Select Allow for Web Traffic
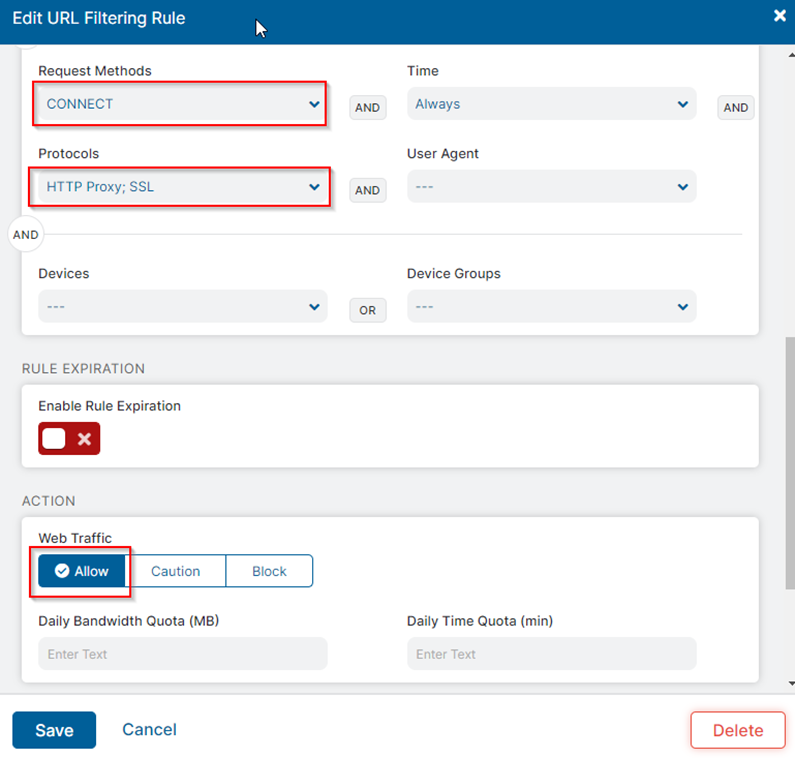Viewport: 795px width, 758px height. (82, 571)
